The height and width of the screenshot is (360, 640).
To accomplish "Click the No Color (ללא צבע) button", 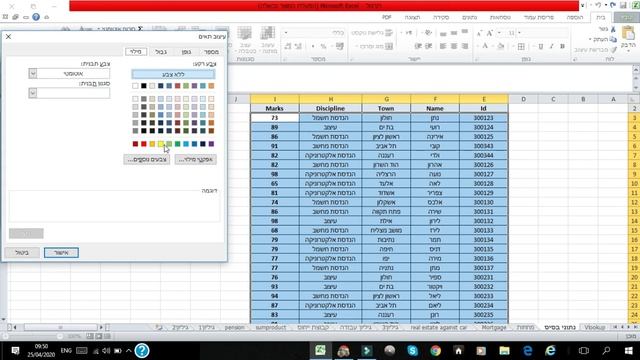I will (173, 74).
